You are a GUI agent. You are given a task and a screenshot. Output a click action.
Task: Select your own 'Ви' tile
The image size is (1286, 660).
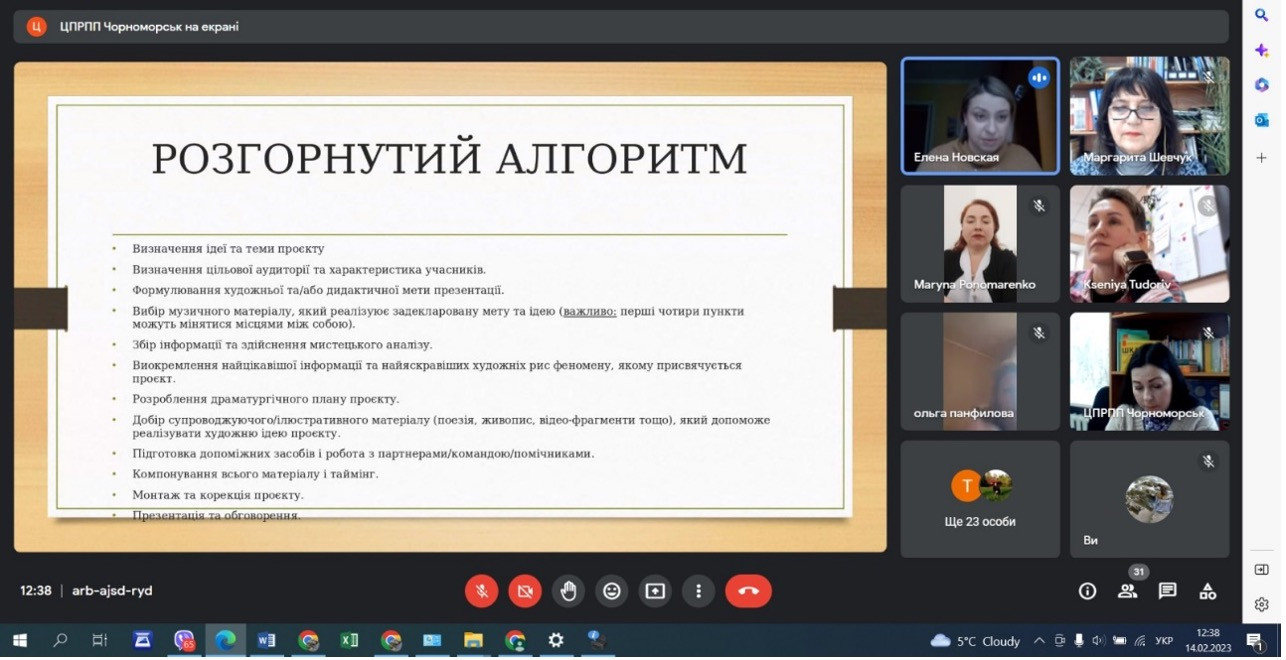coord(1150,499)
